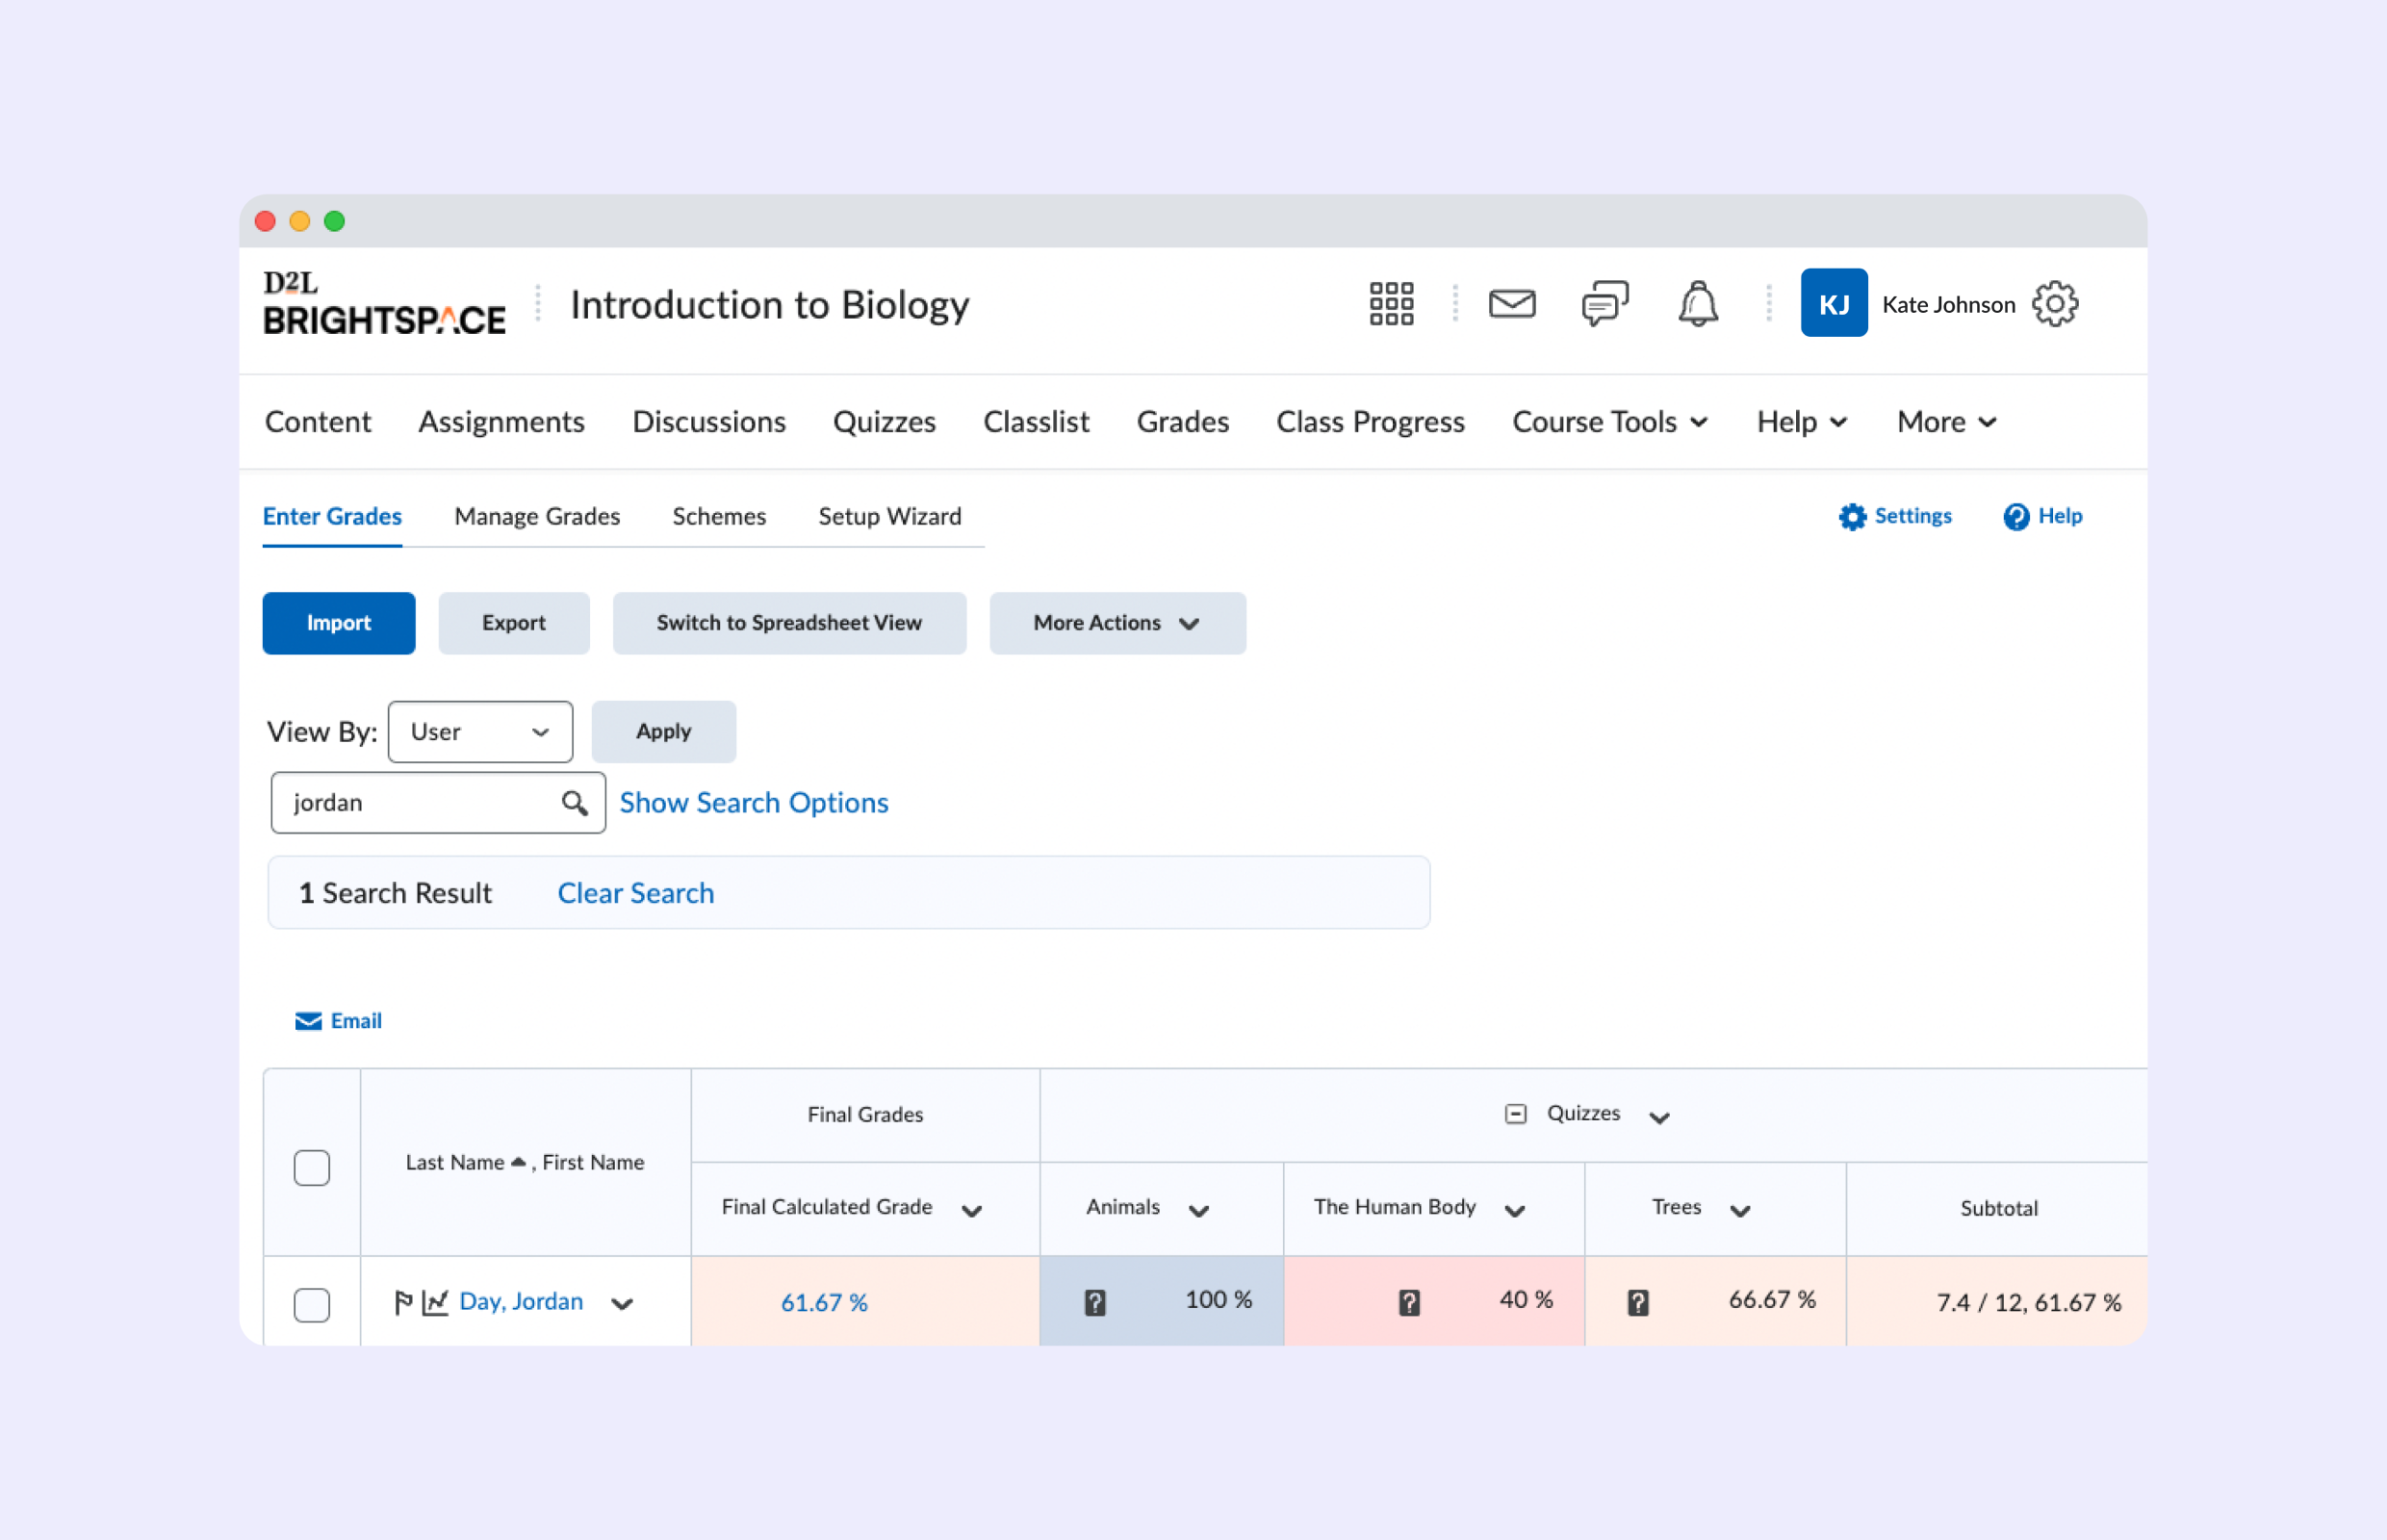Click the Show Search Options link
Image resolution: width=2387 pixels, height=1540 pixels.
pyautogui.click(x=754, y=802)
